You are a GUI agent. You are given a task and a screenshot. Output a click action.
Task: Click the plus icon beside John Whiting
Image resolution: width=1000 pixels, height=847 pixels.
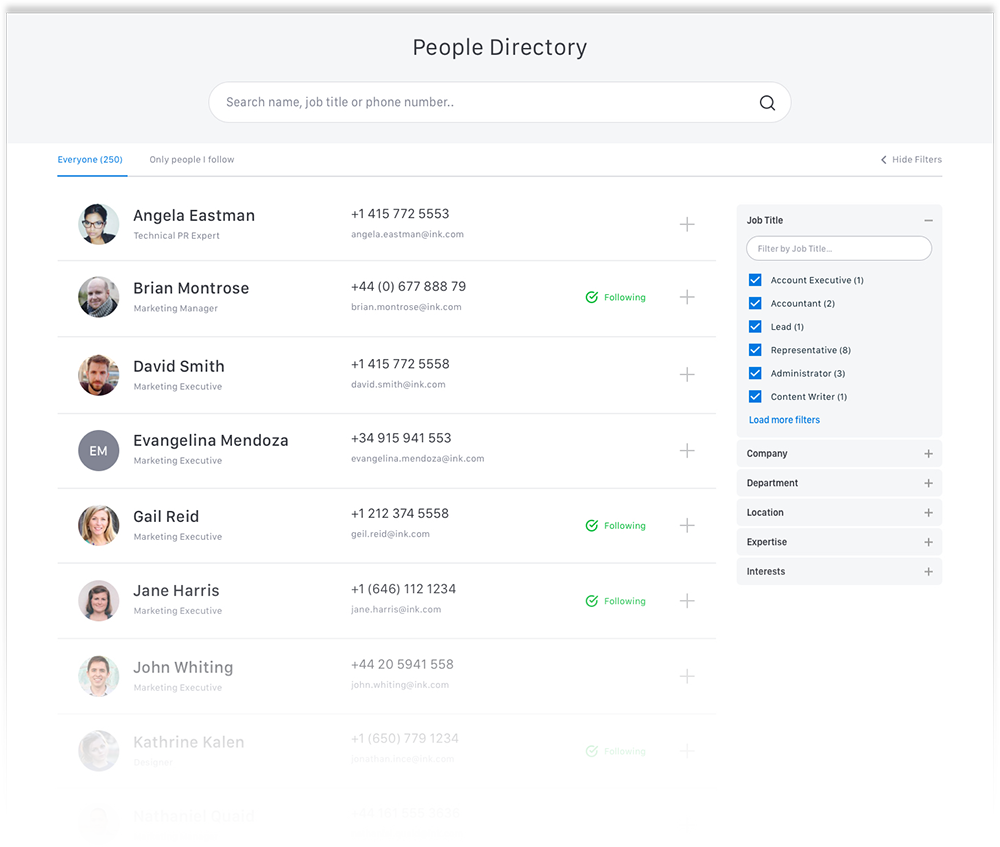(687, 676)
